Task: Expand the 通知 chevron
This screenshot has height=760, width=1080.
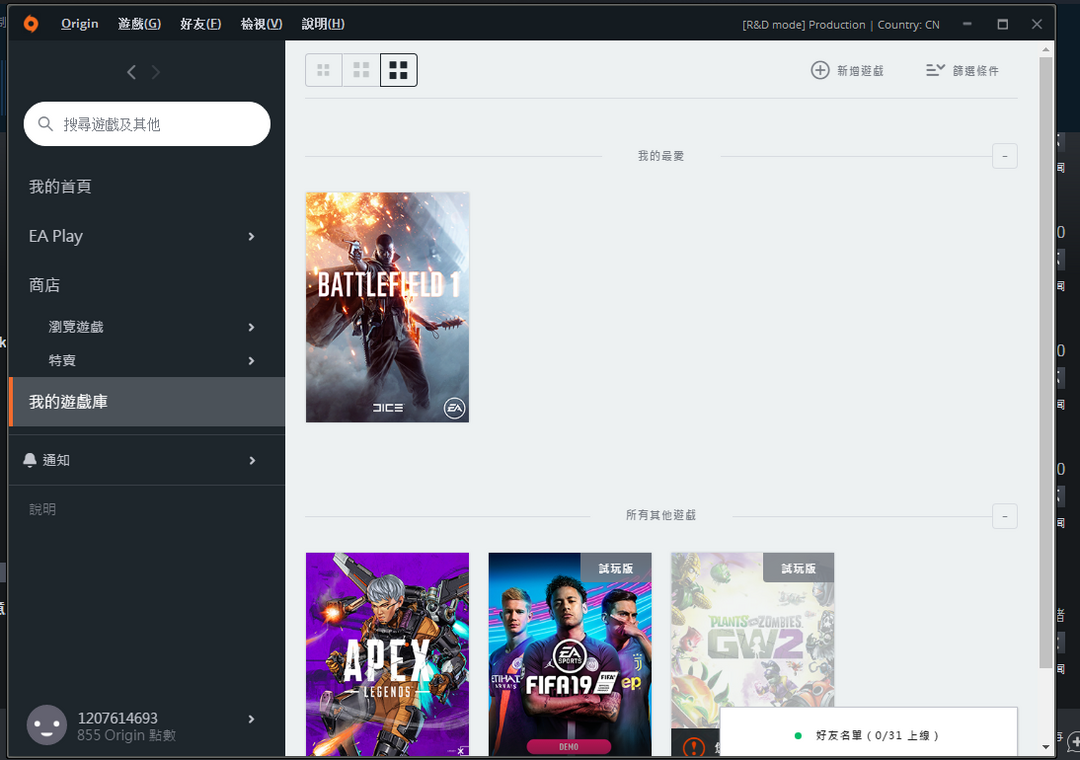Action: [252, 460]
